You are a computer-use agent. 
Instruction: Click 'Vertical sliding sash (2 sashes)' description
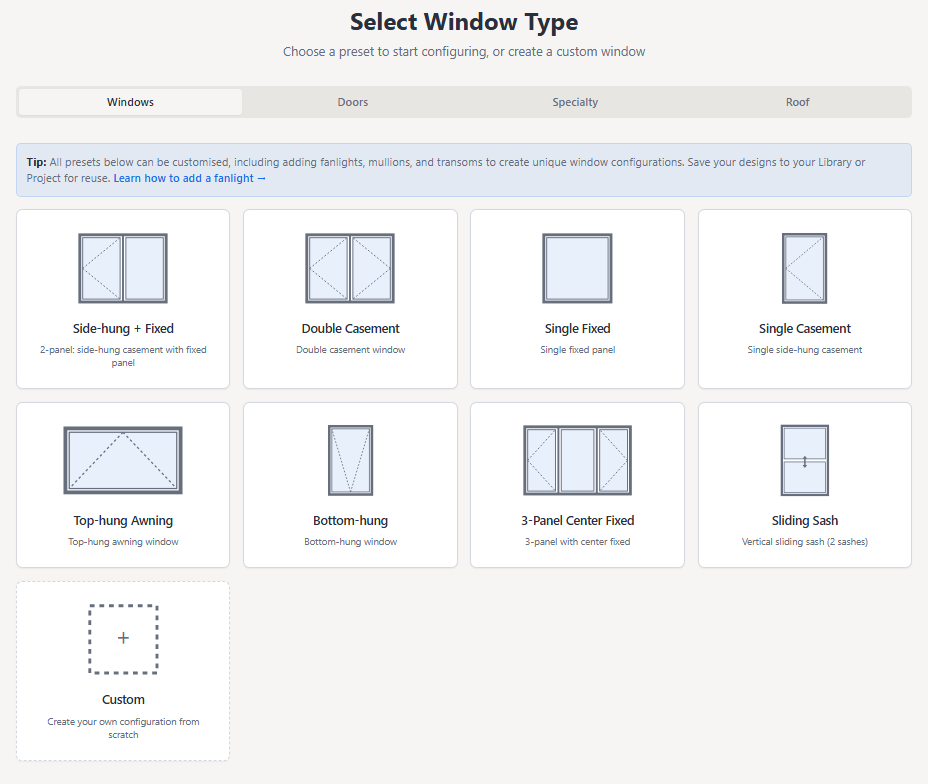point(804,541)
